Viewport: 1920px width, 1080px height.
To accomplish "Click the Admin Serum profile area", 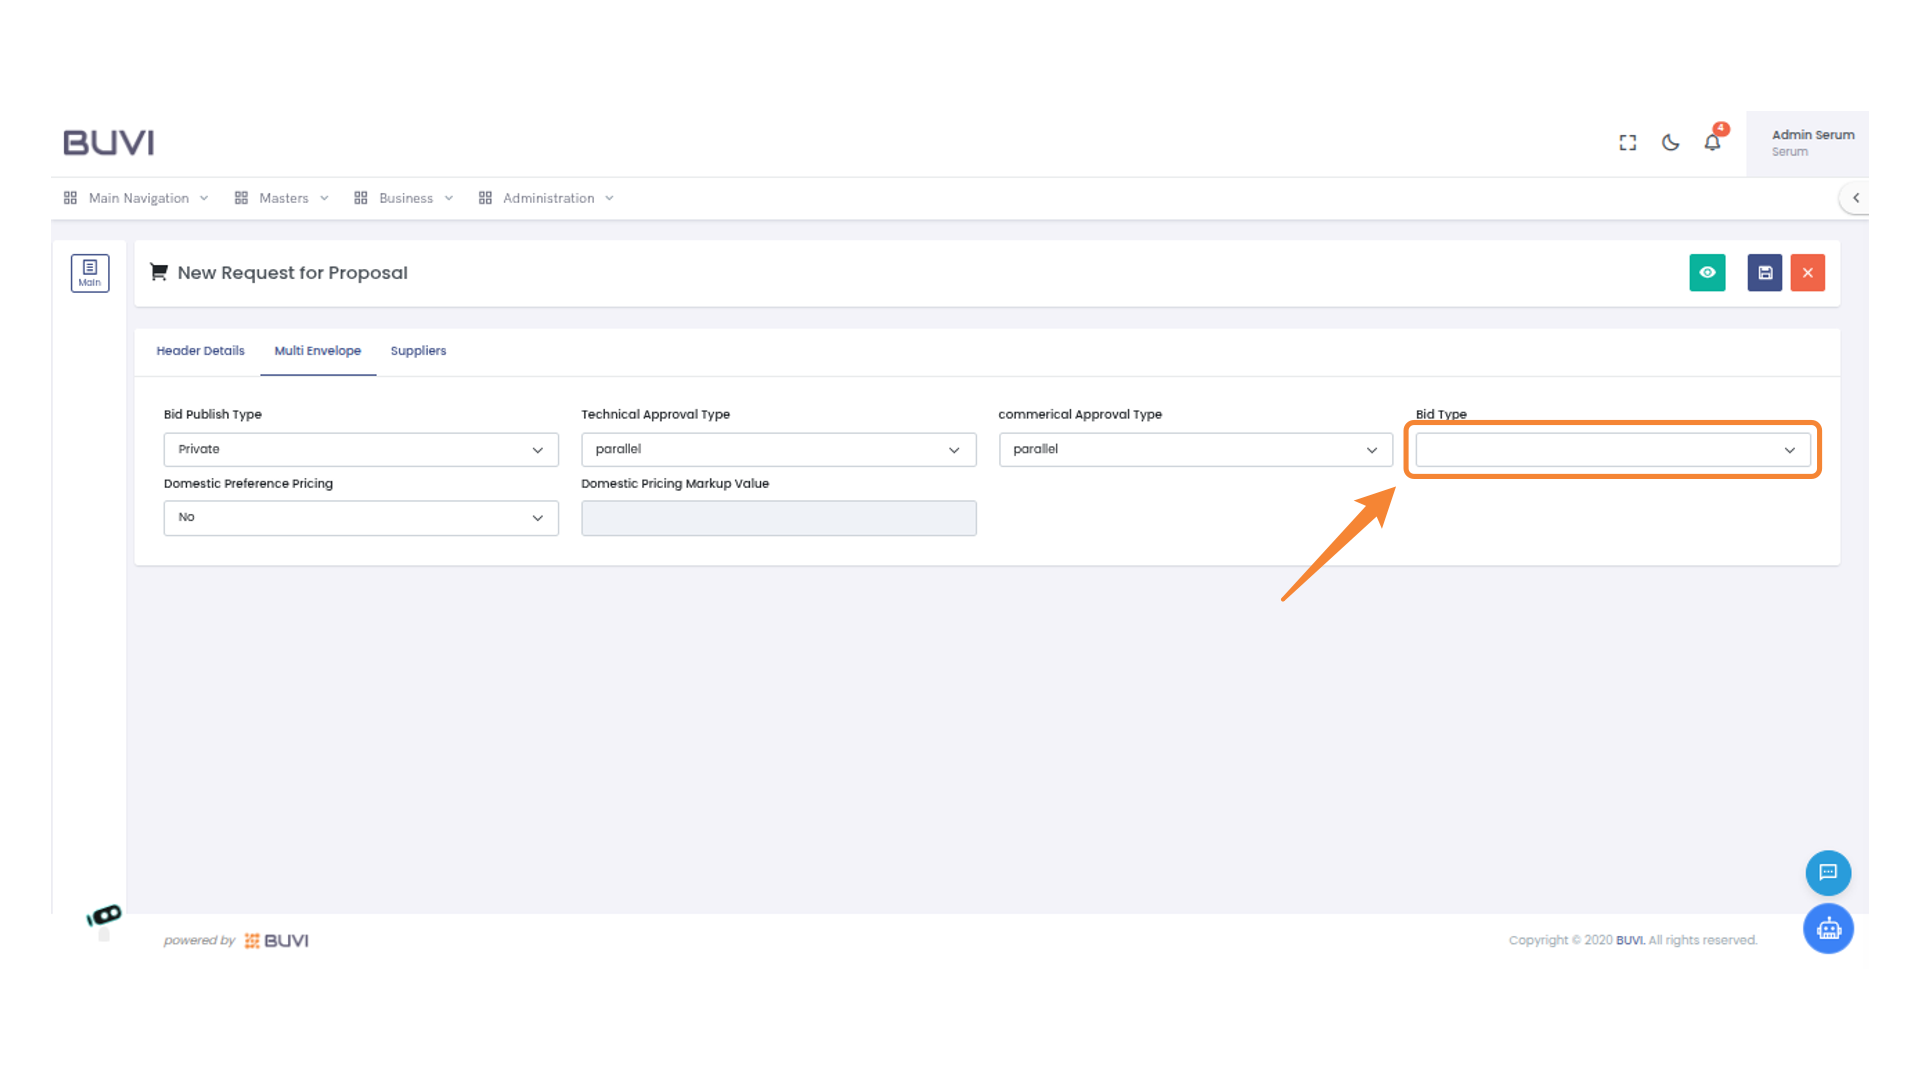I will pos(1812,142).
